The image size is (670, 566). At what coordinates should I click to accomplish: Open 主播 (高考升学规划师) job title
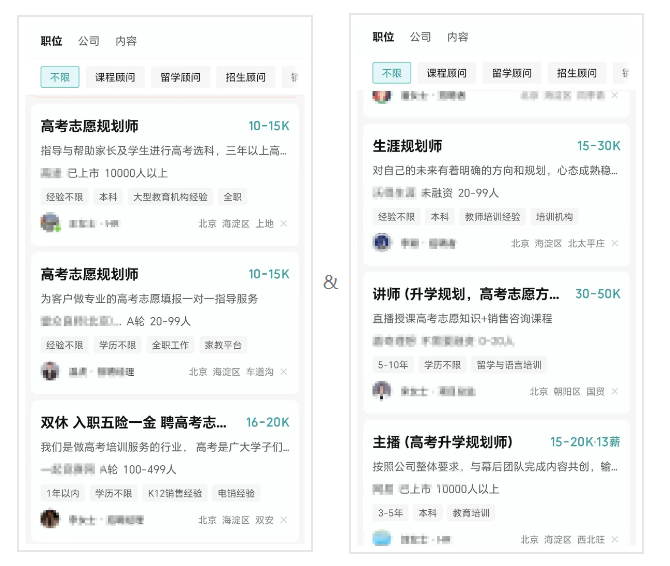click(x=442, y=442)
